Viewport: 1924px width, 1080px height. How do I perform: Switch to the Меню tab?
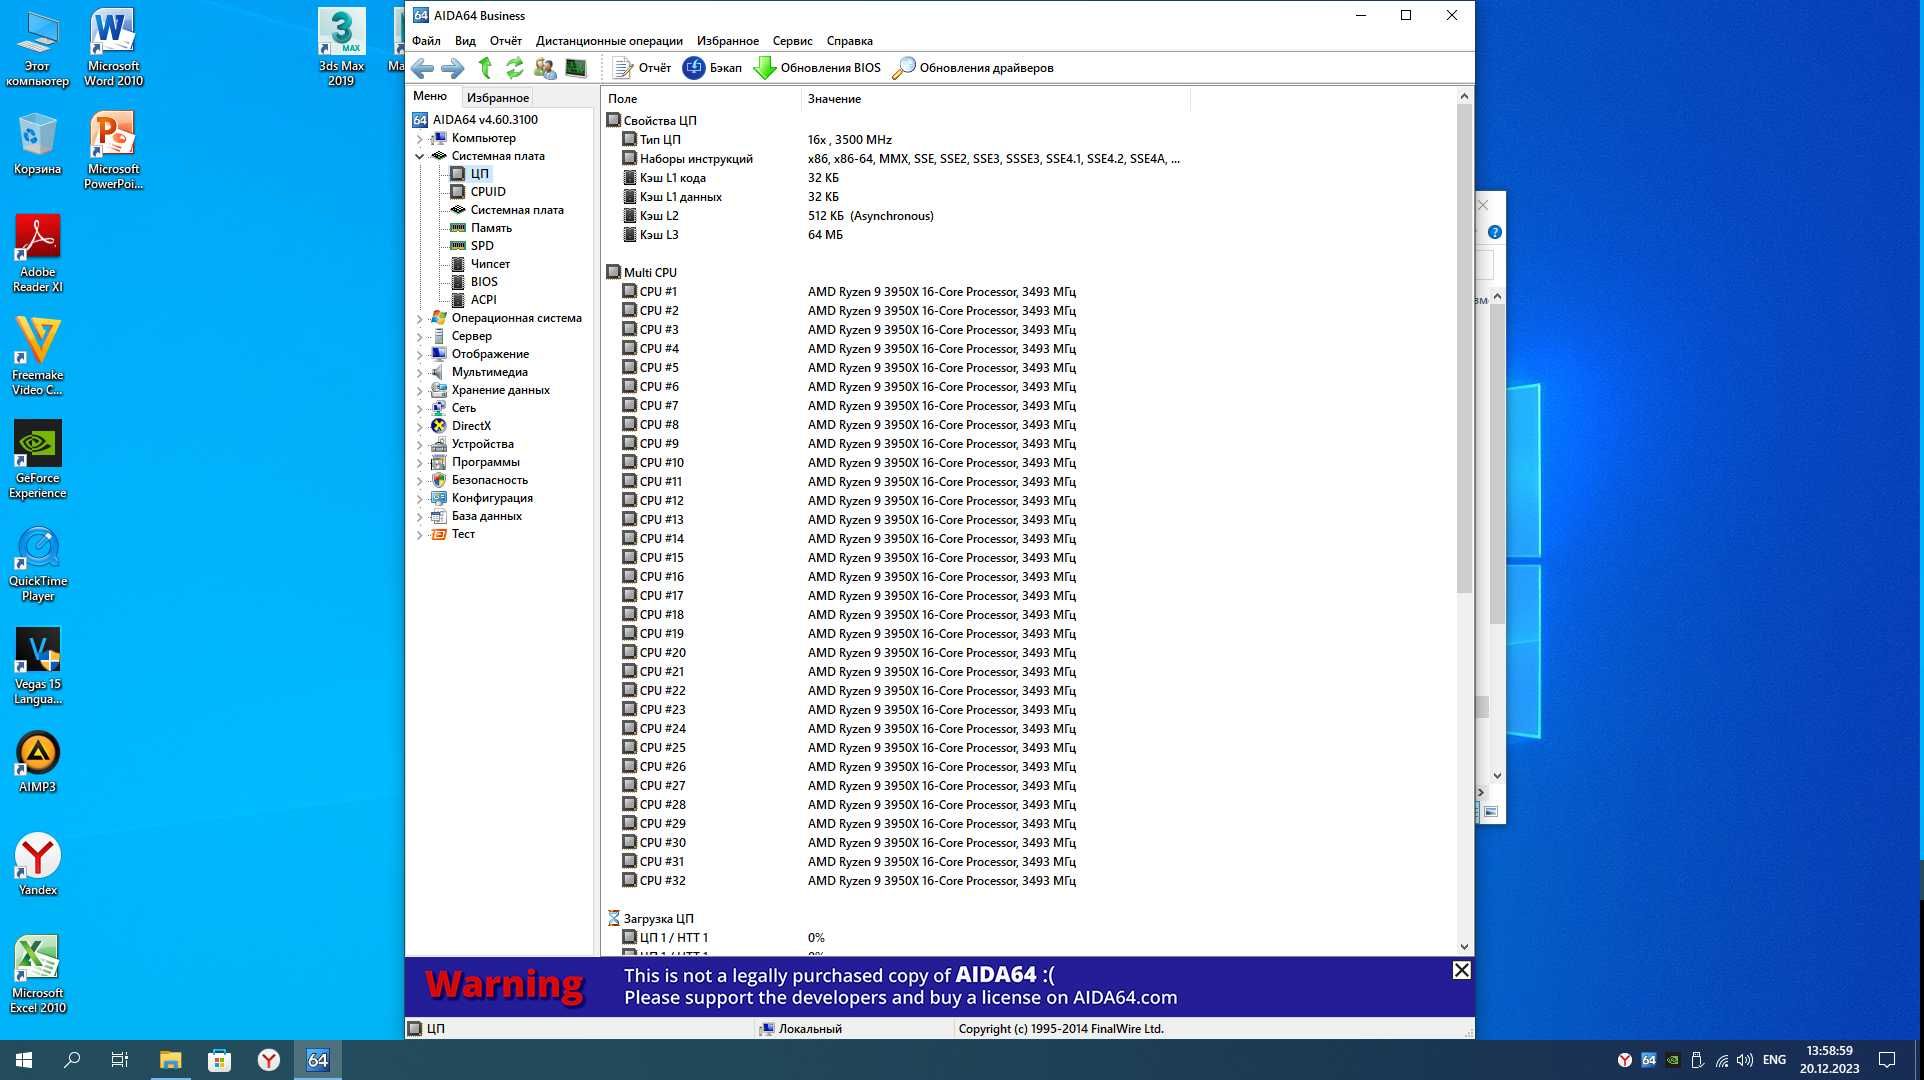tap(430, 96)
